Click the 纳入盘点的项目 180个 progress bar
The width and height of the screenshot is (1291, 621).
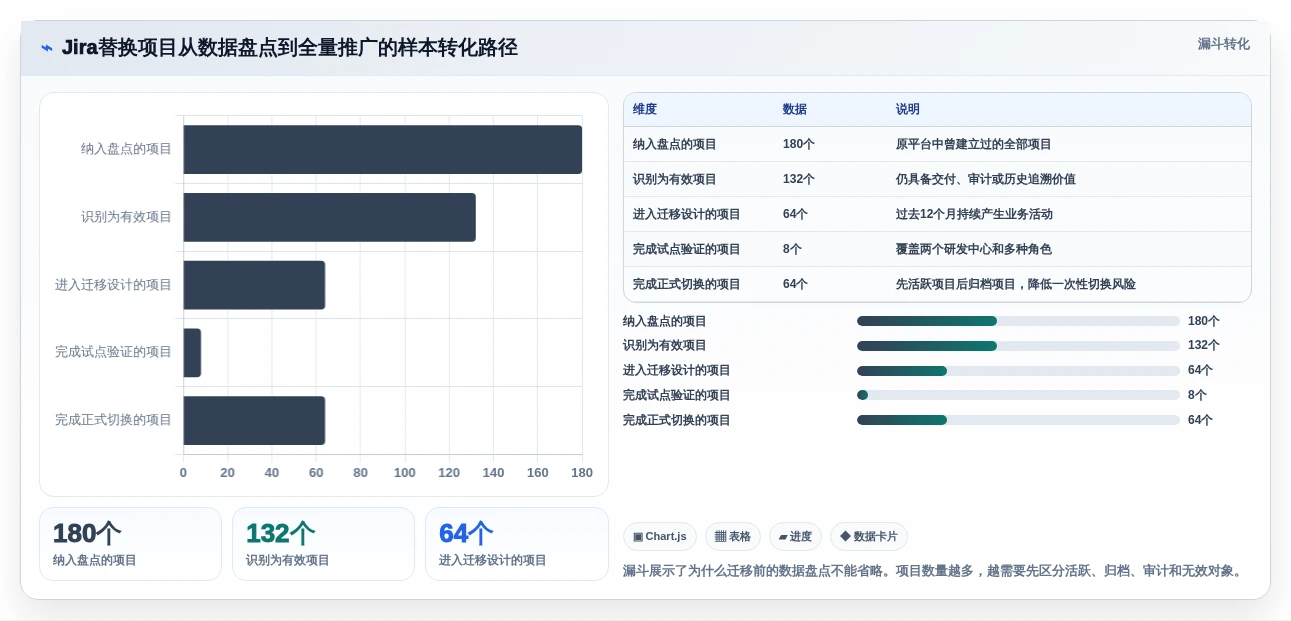1018,321
